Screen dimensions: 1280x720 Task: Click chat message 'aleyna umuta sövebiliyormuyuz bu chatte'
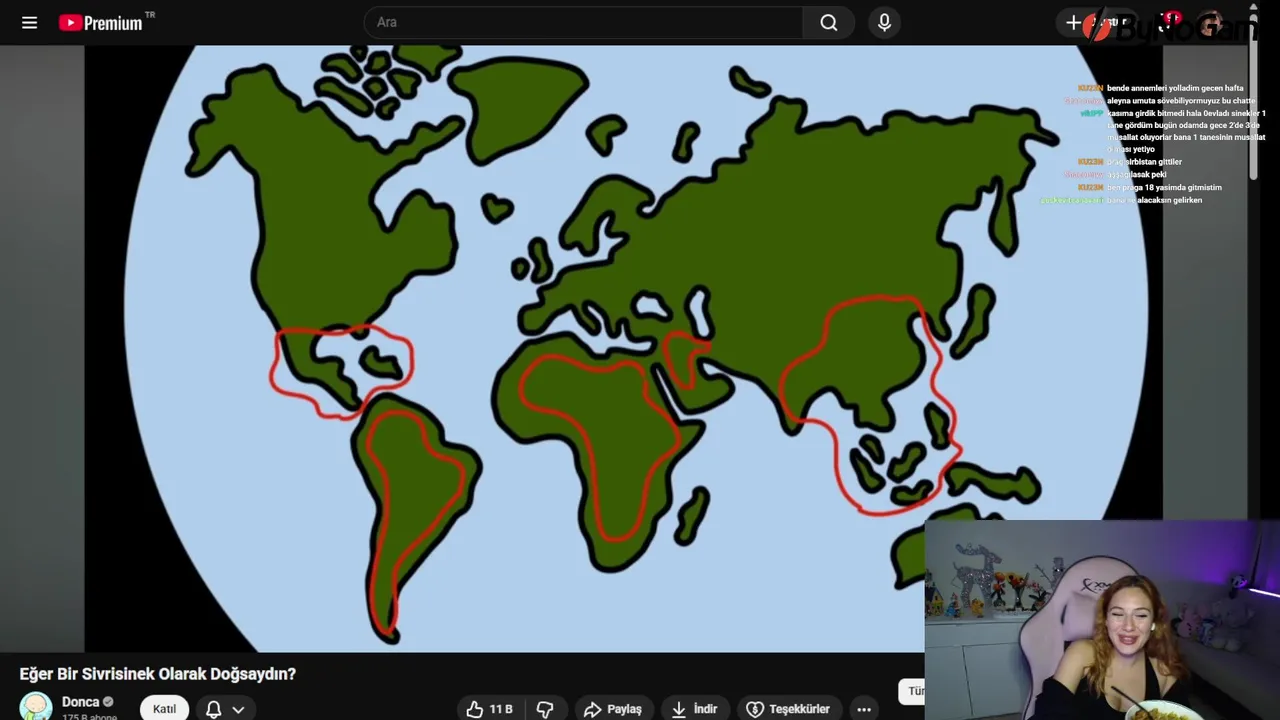1181,101
